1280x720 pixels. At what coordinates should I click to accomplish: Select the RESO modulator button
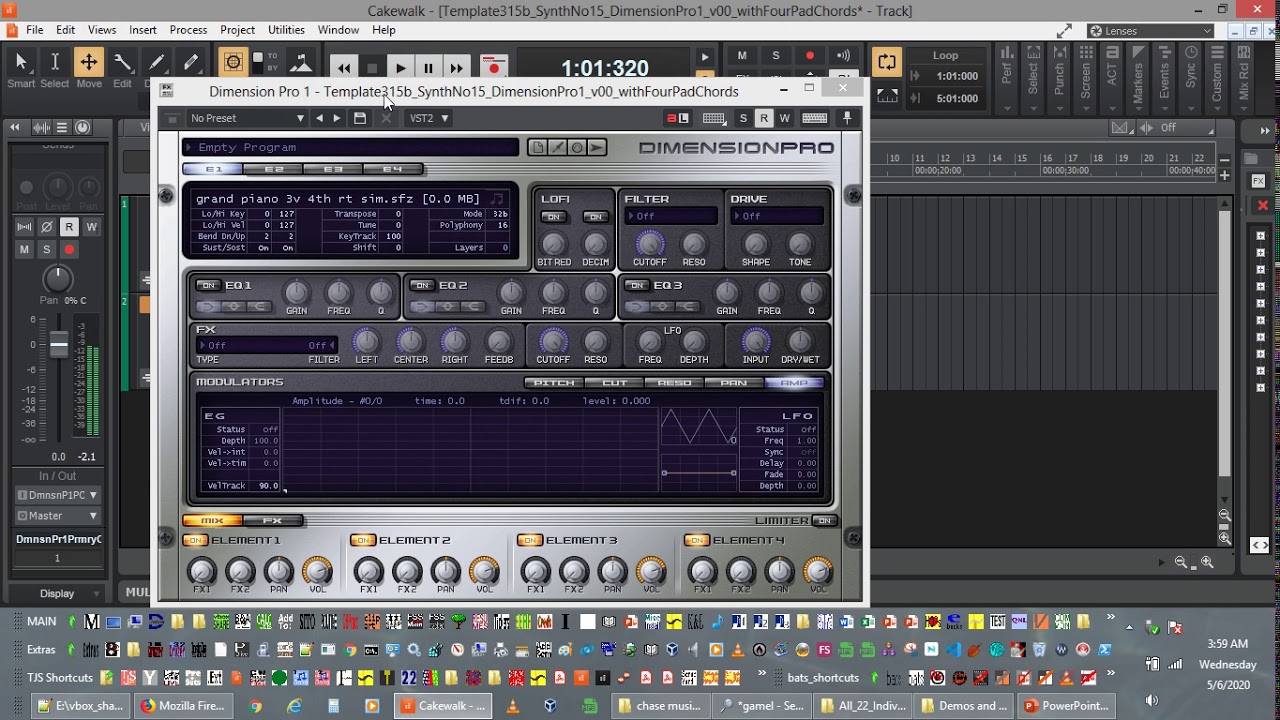pos(674,383)
